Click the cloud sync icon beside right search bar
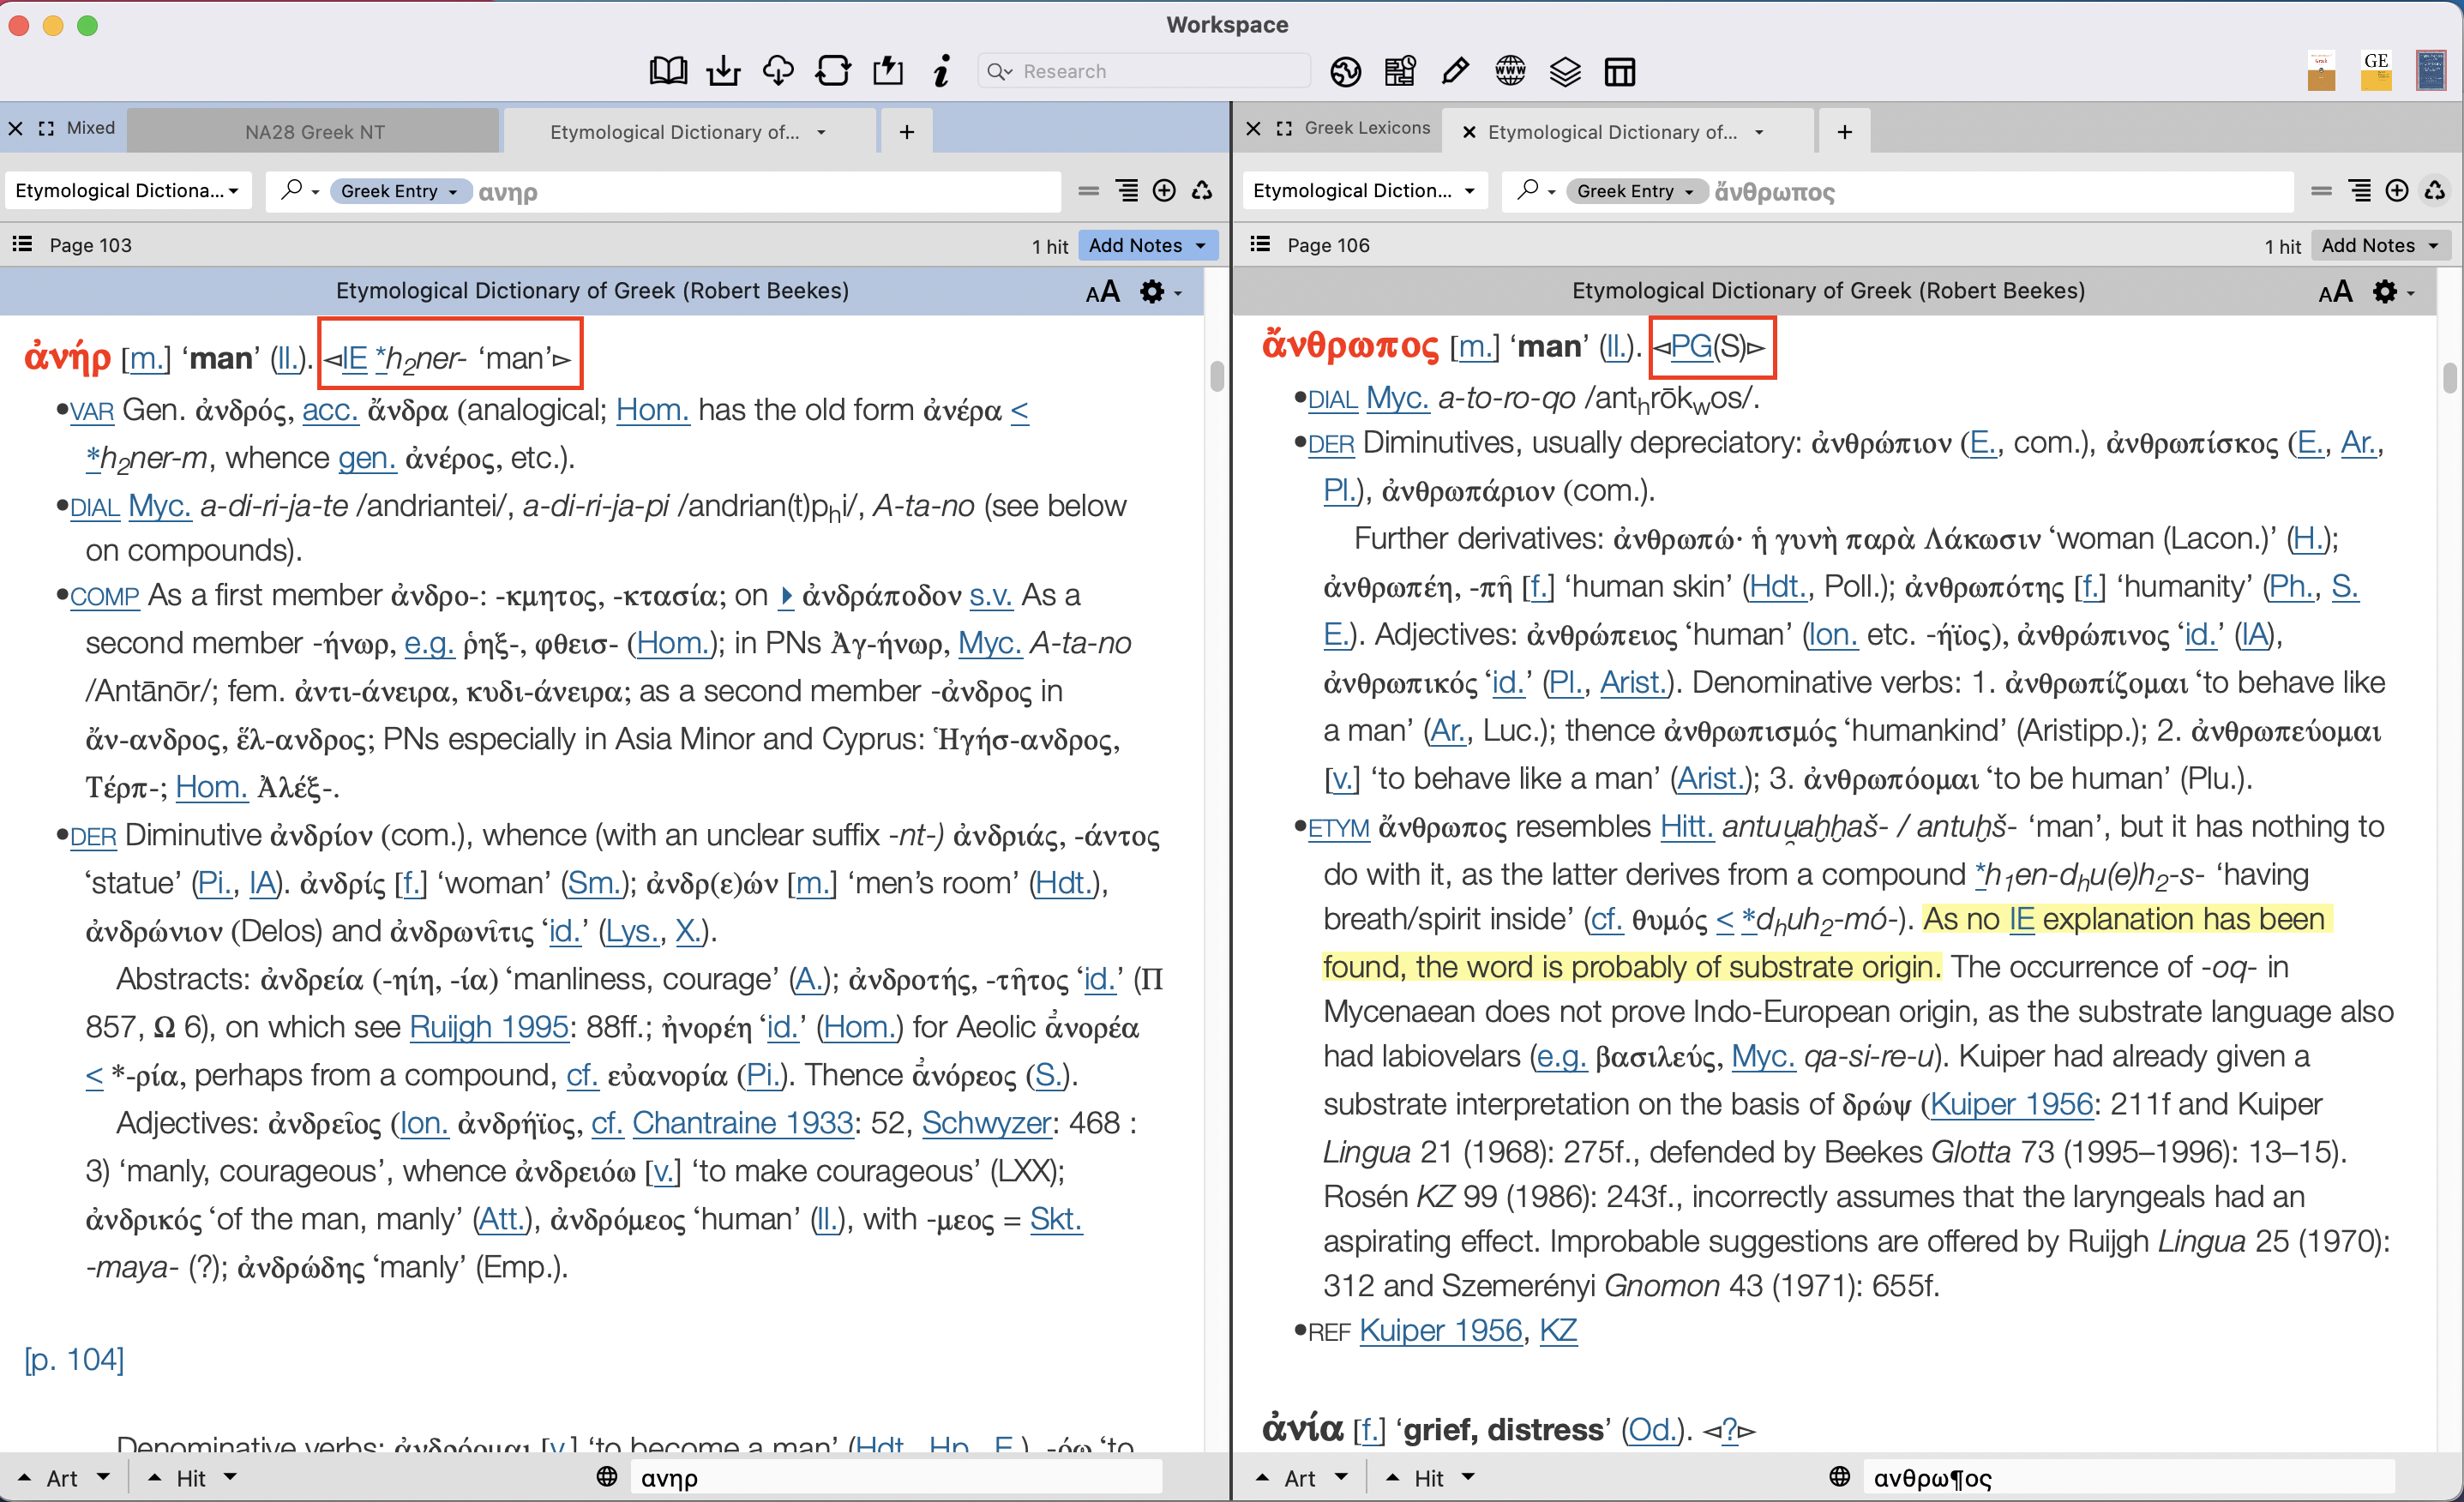Viewport: 2464px width, 1502px height. click(2436, 190)
